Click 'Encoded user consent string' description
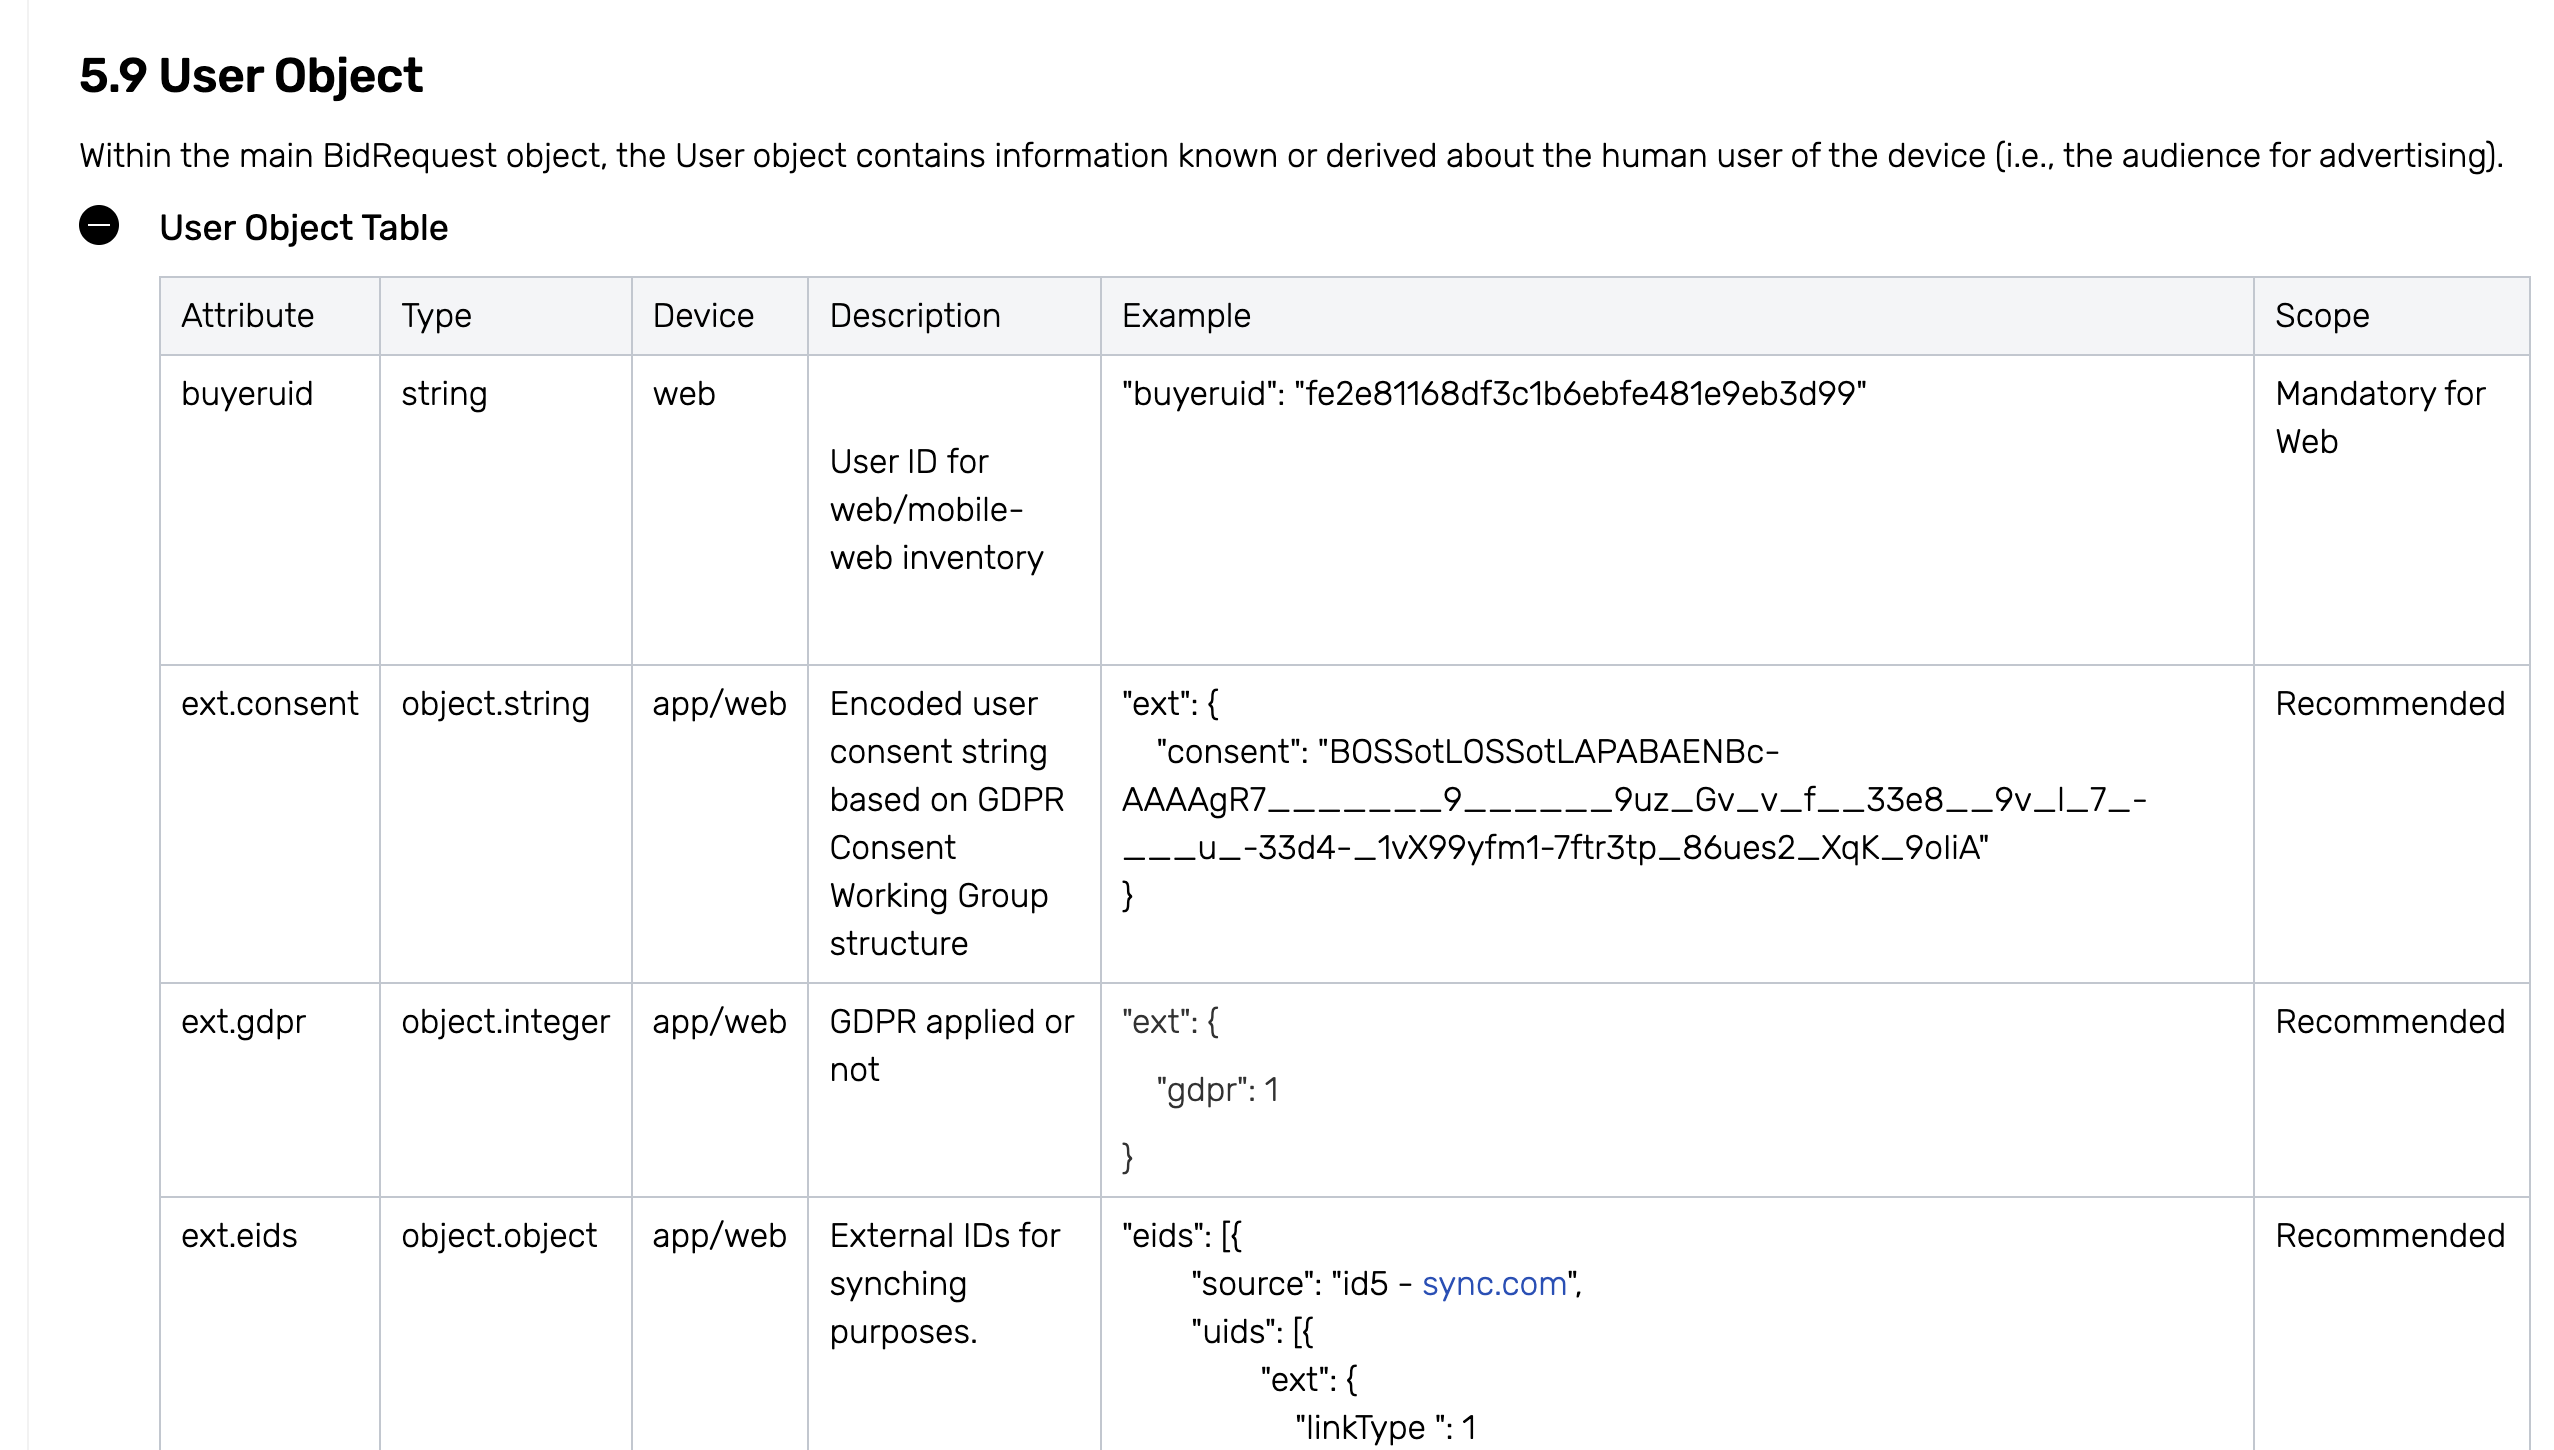2554x1450 pixels. (947, 824)
